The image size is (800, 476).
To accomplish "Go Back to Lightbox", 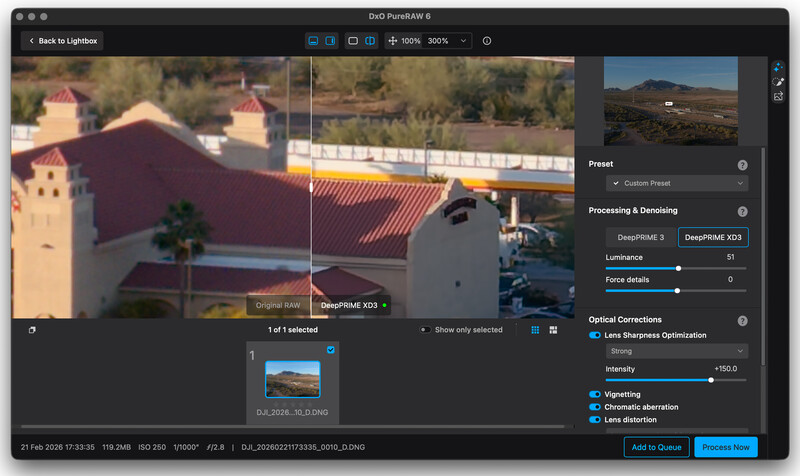I will point(62,41).
